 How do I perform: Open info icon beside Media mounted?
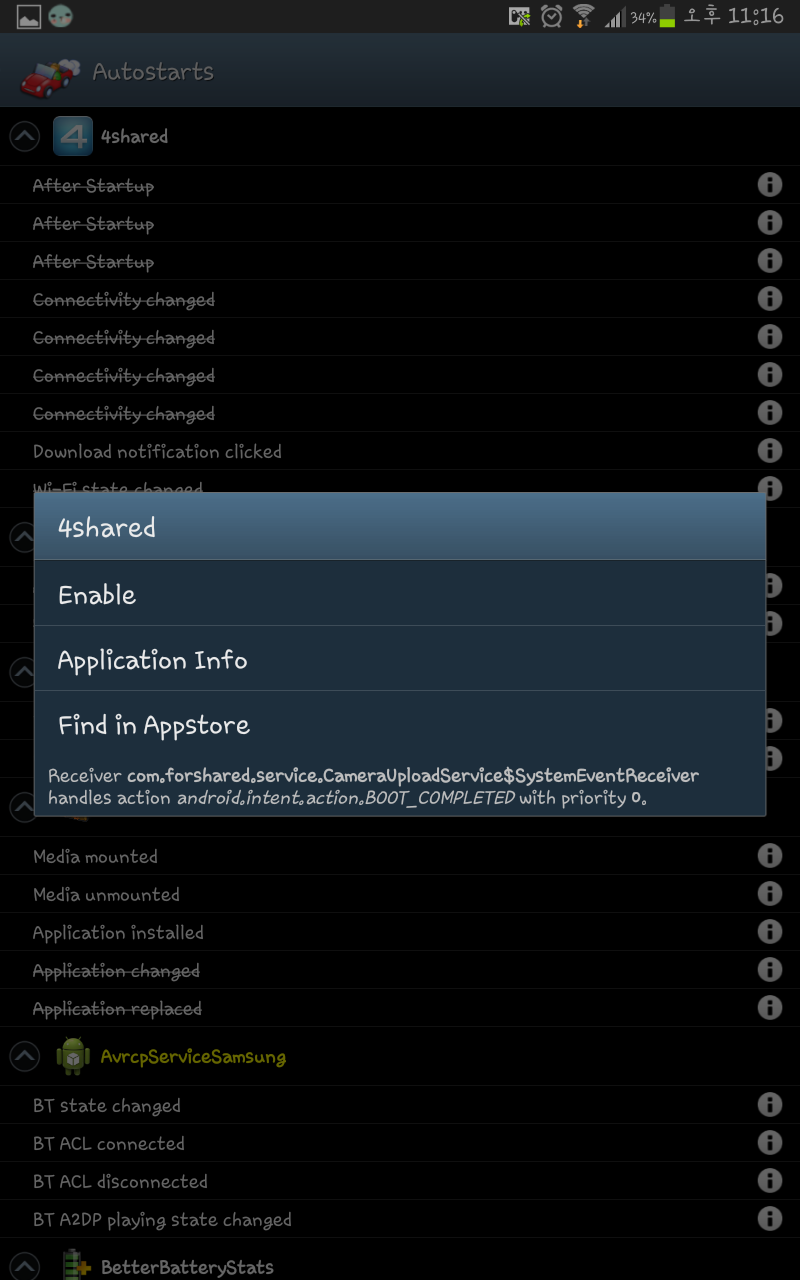[x=769, y=856]
